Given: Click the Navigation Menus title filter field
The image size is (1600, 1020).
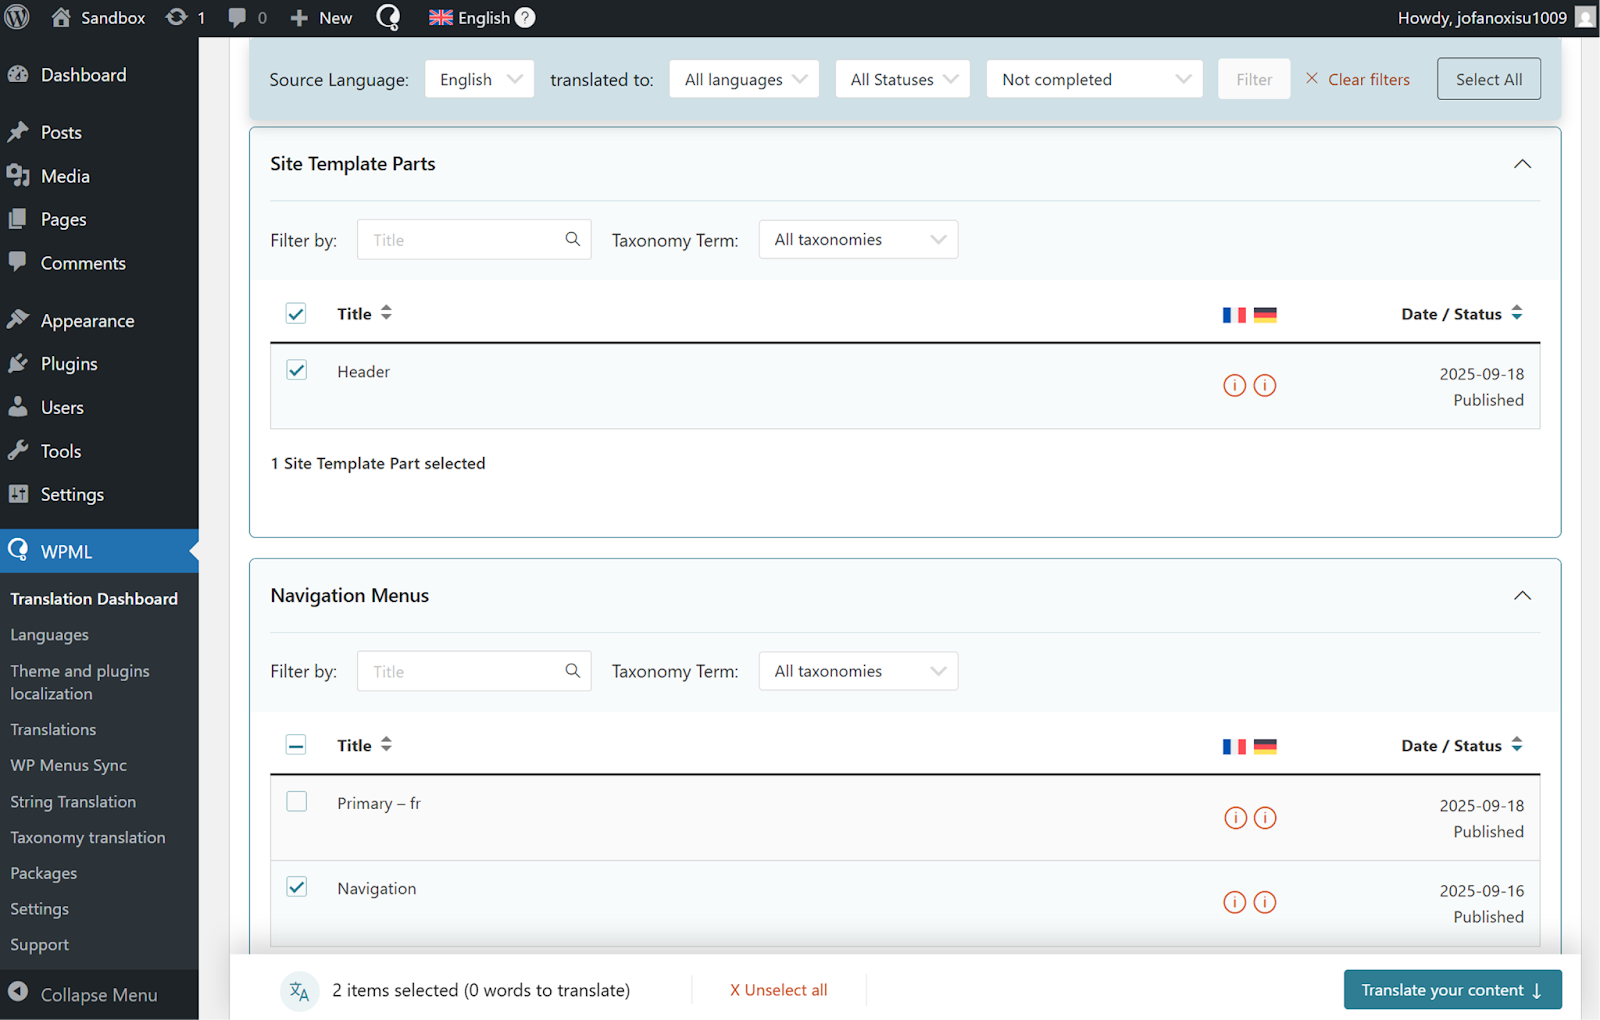Looking at the screenshot, I should tap(465, 672).
